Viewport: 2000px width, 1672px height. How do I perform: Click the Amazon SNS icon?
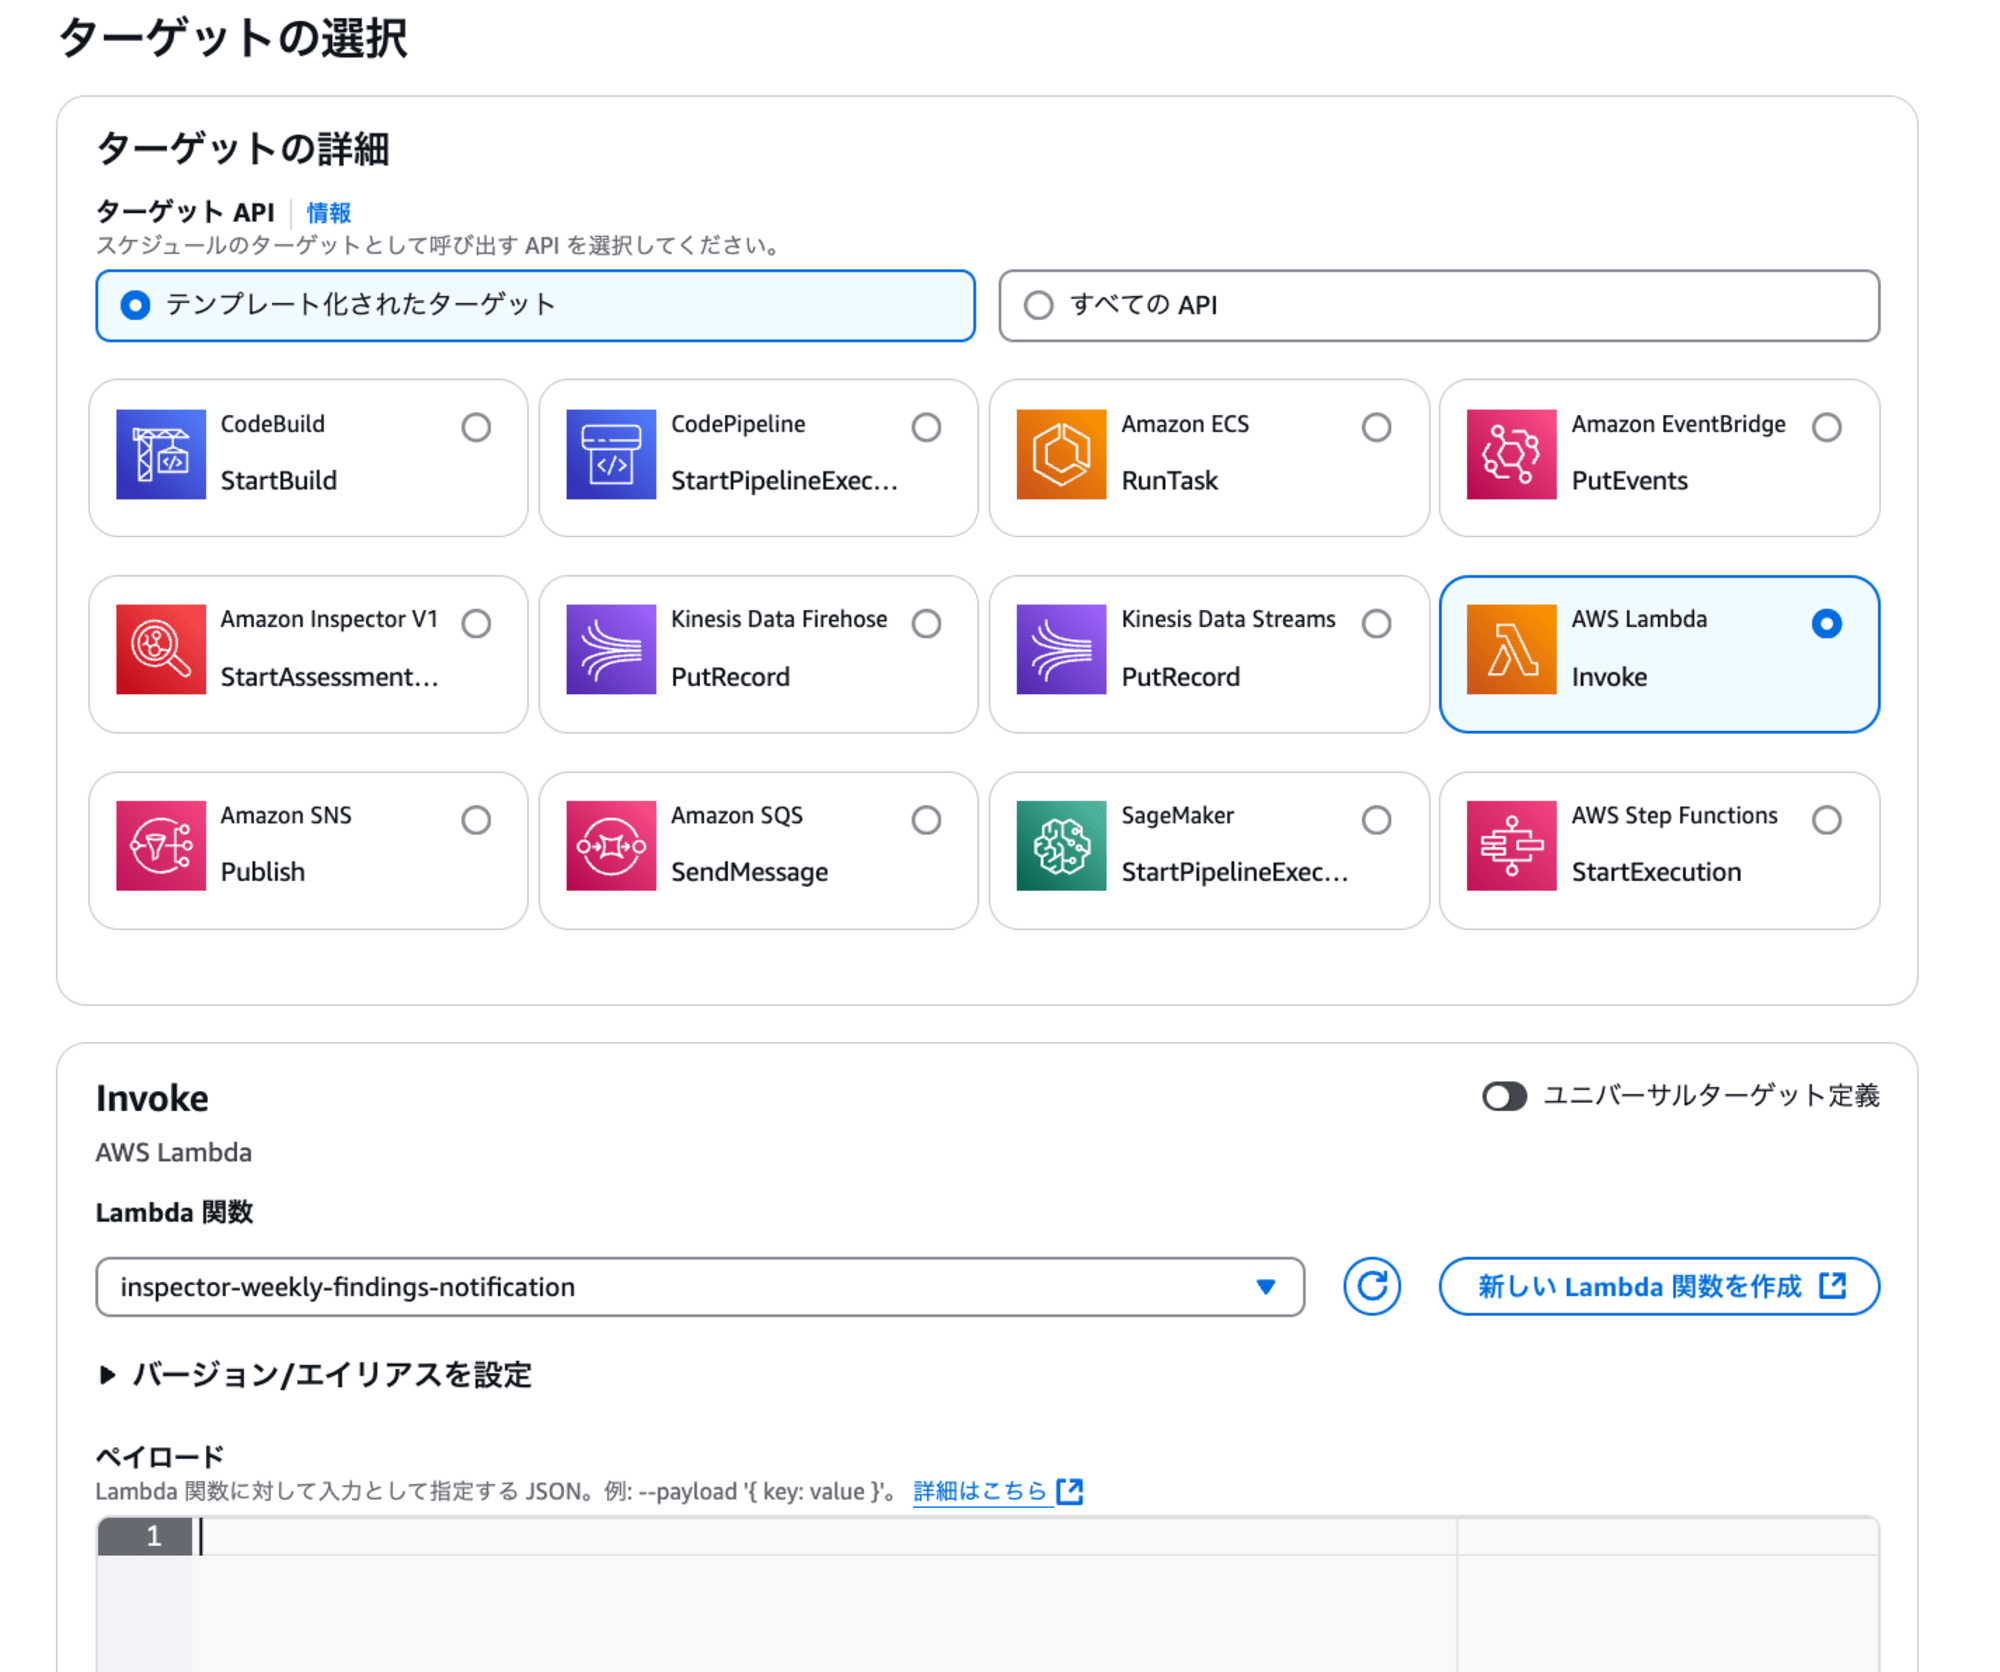160,845
